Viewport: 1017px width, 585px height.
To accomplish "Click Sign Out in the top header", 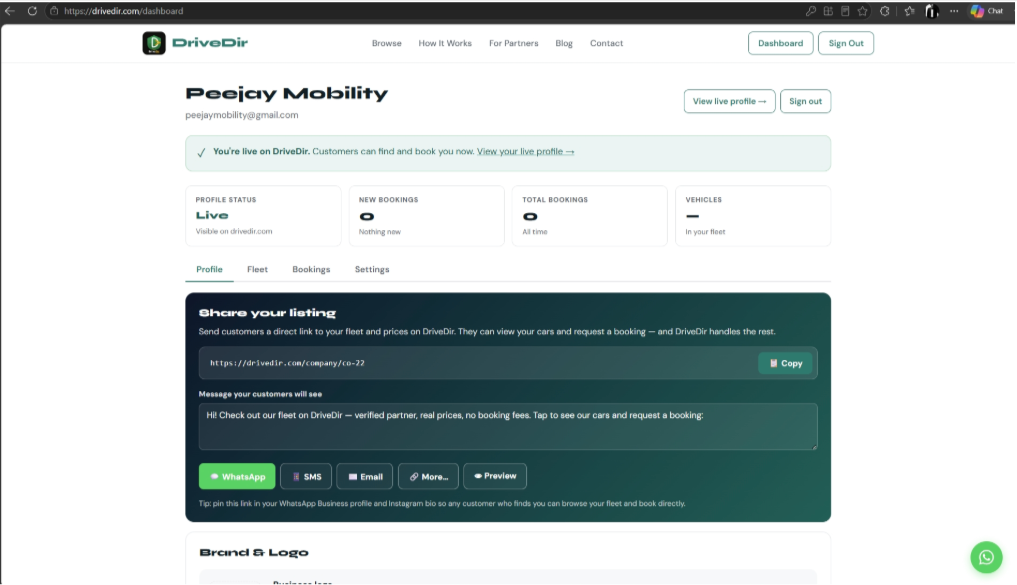I will pyautogui.click(x=846, y=43).
